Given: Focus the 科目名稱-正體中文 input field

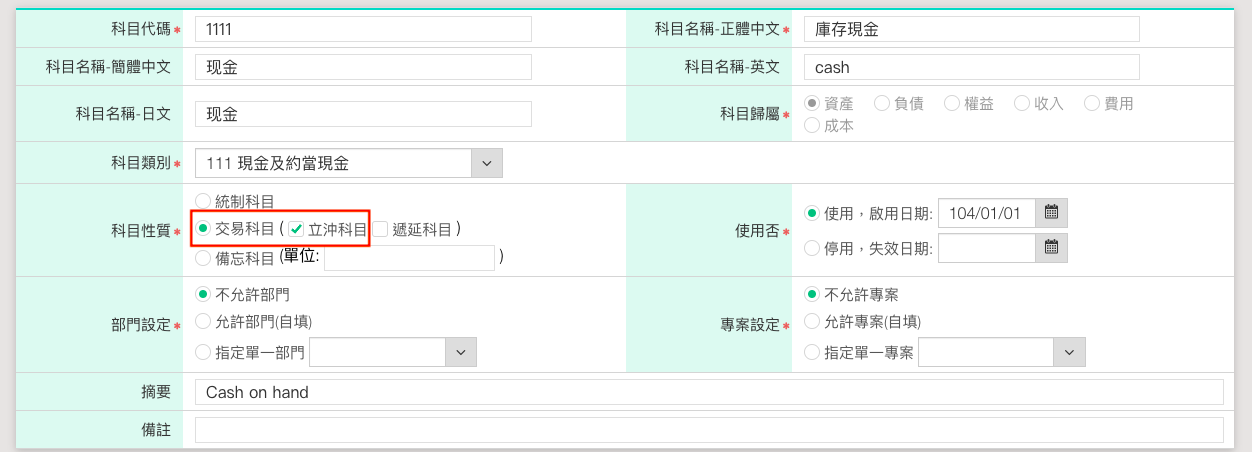Looking at the screenshot, I should [971, 30].
